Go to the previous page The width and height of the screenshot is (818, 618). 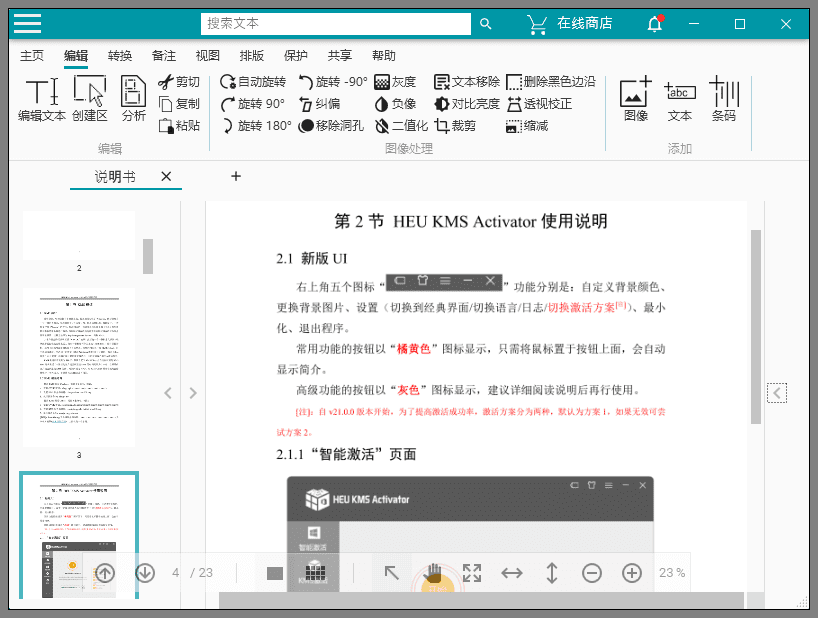click(x=105, y=573)
